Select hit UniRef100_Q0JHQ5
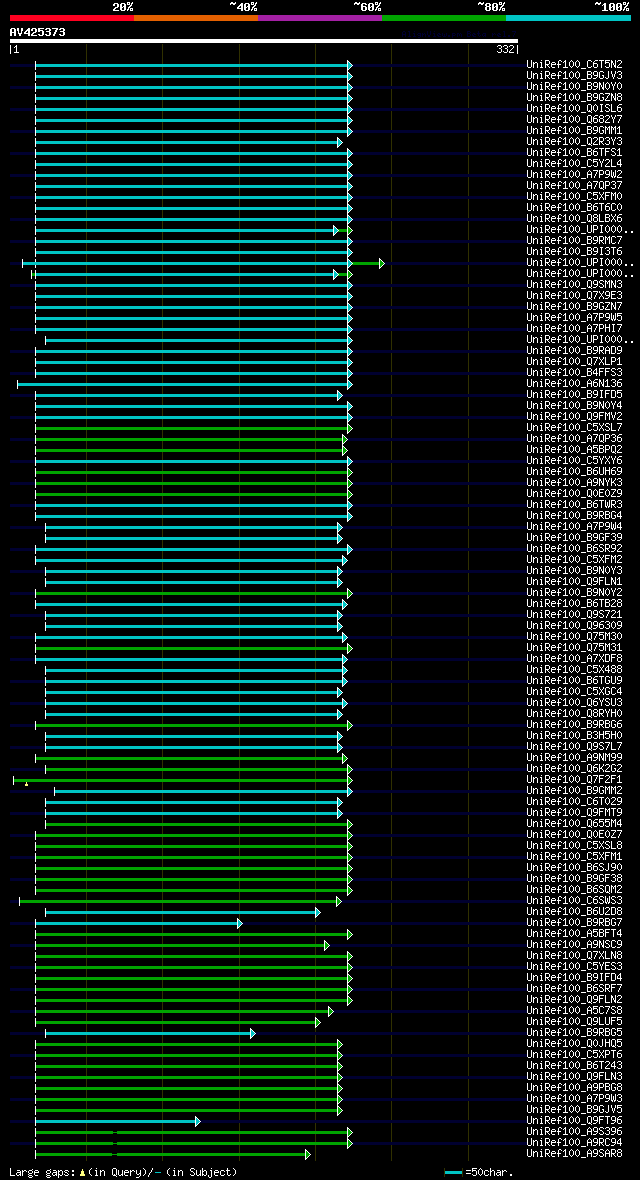This screenshot has height=1180, width=640. click(574, 1044)
